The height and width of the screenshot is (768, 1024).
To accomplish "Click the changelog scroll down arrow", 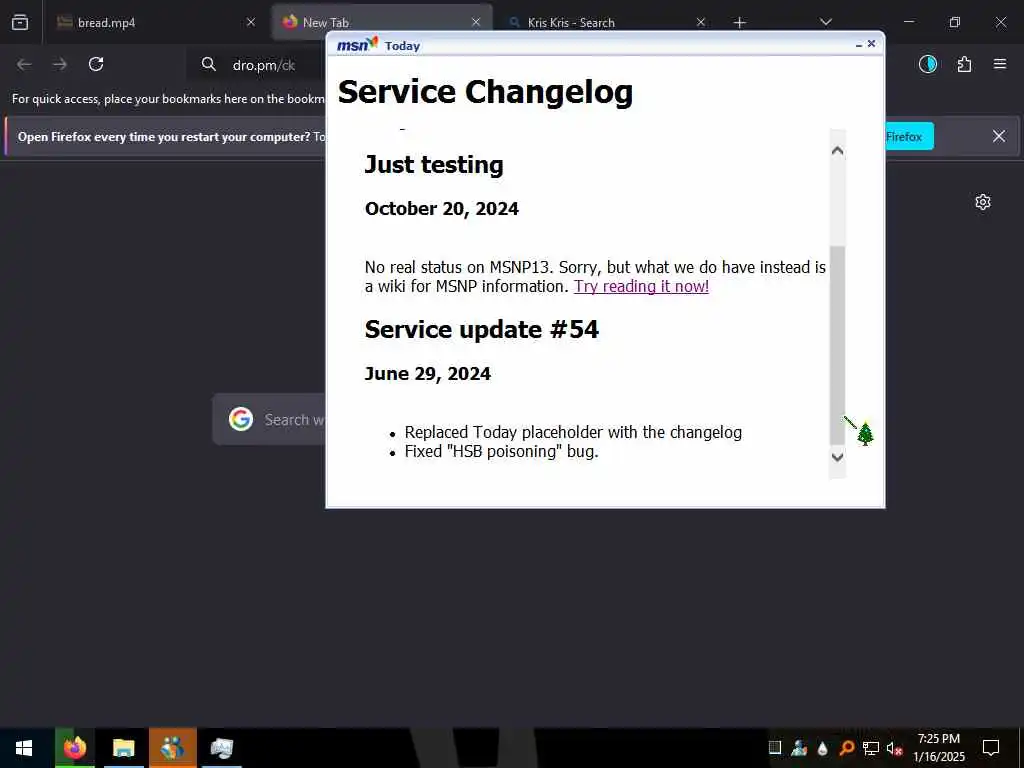I will pos(837,457).
